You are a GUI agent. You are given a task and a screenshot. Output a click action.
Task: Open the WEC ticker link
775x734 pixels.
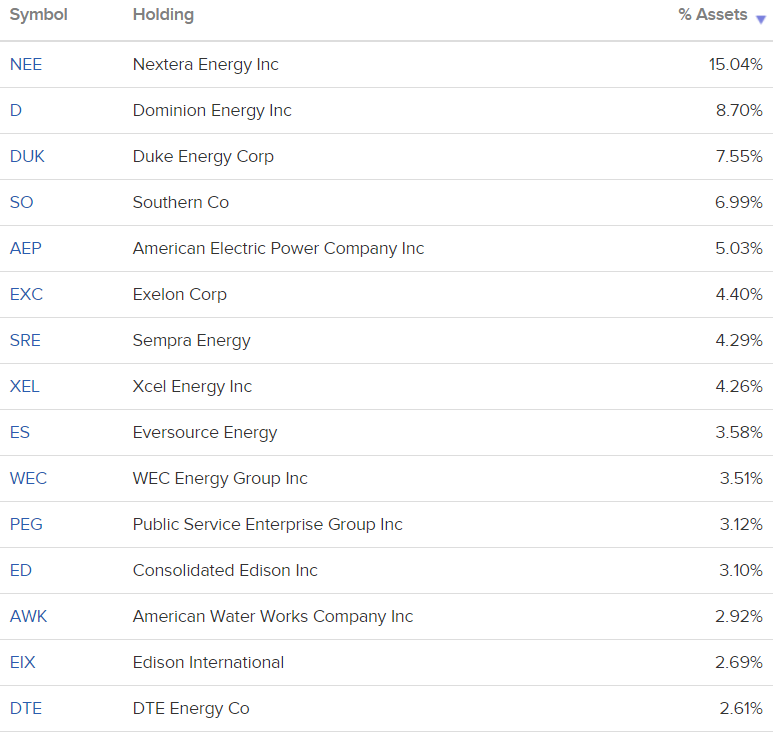coord(28,478)
